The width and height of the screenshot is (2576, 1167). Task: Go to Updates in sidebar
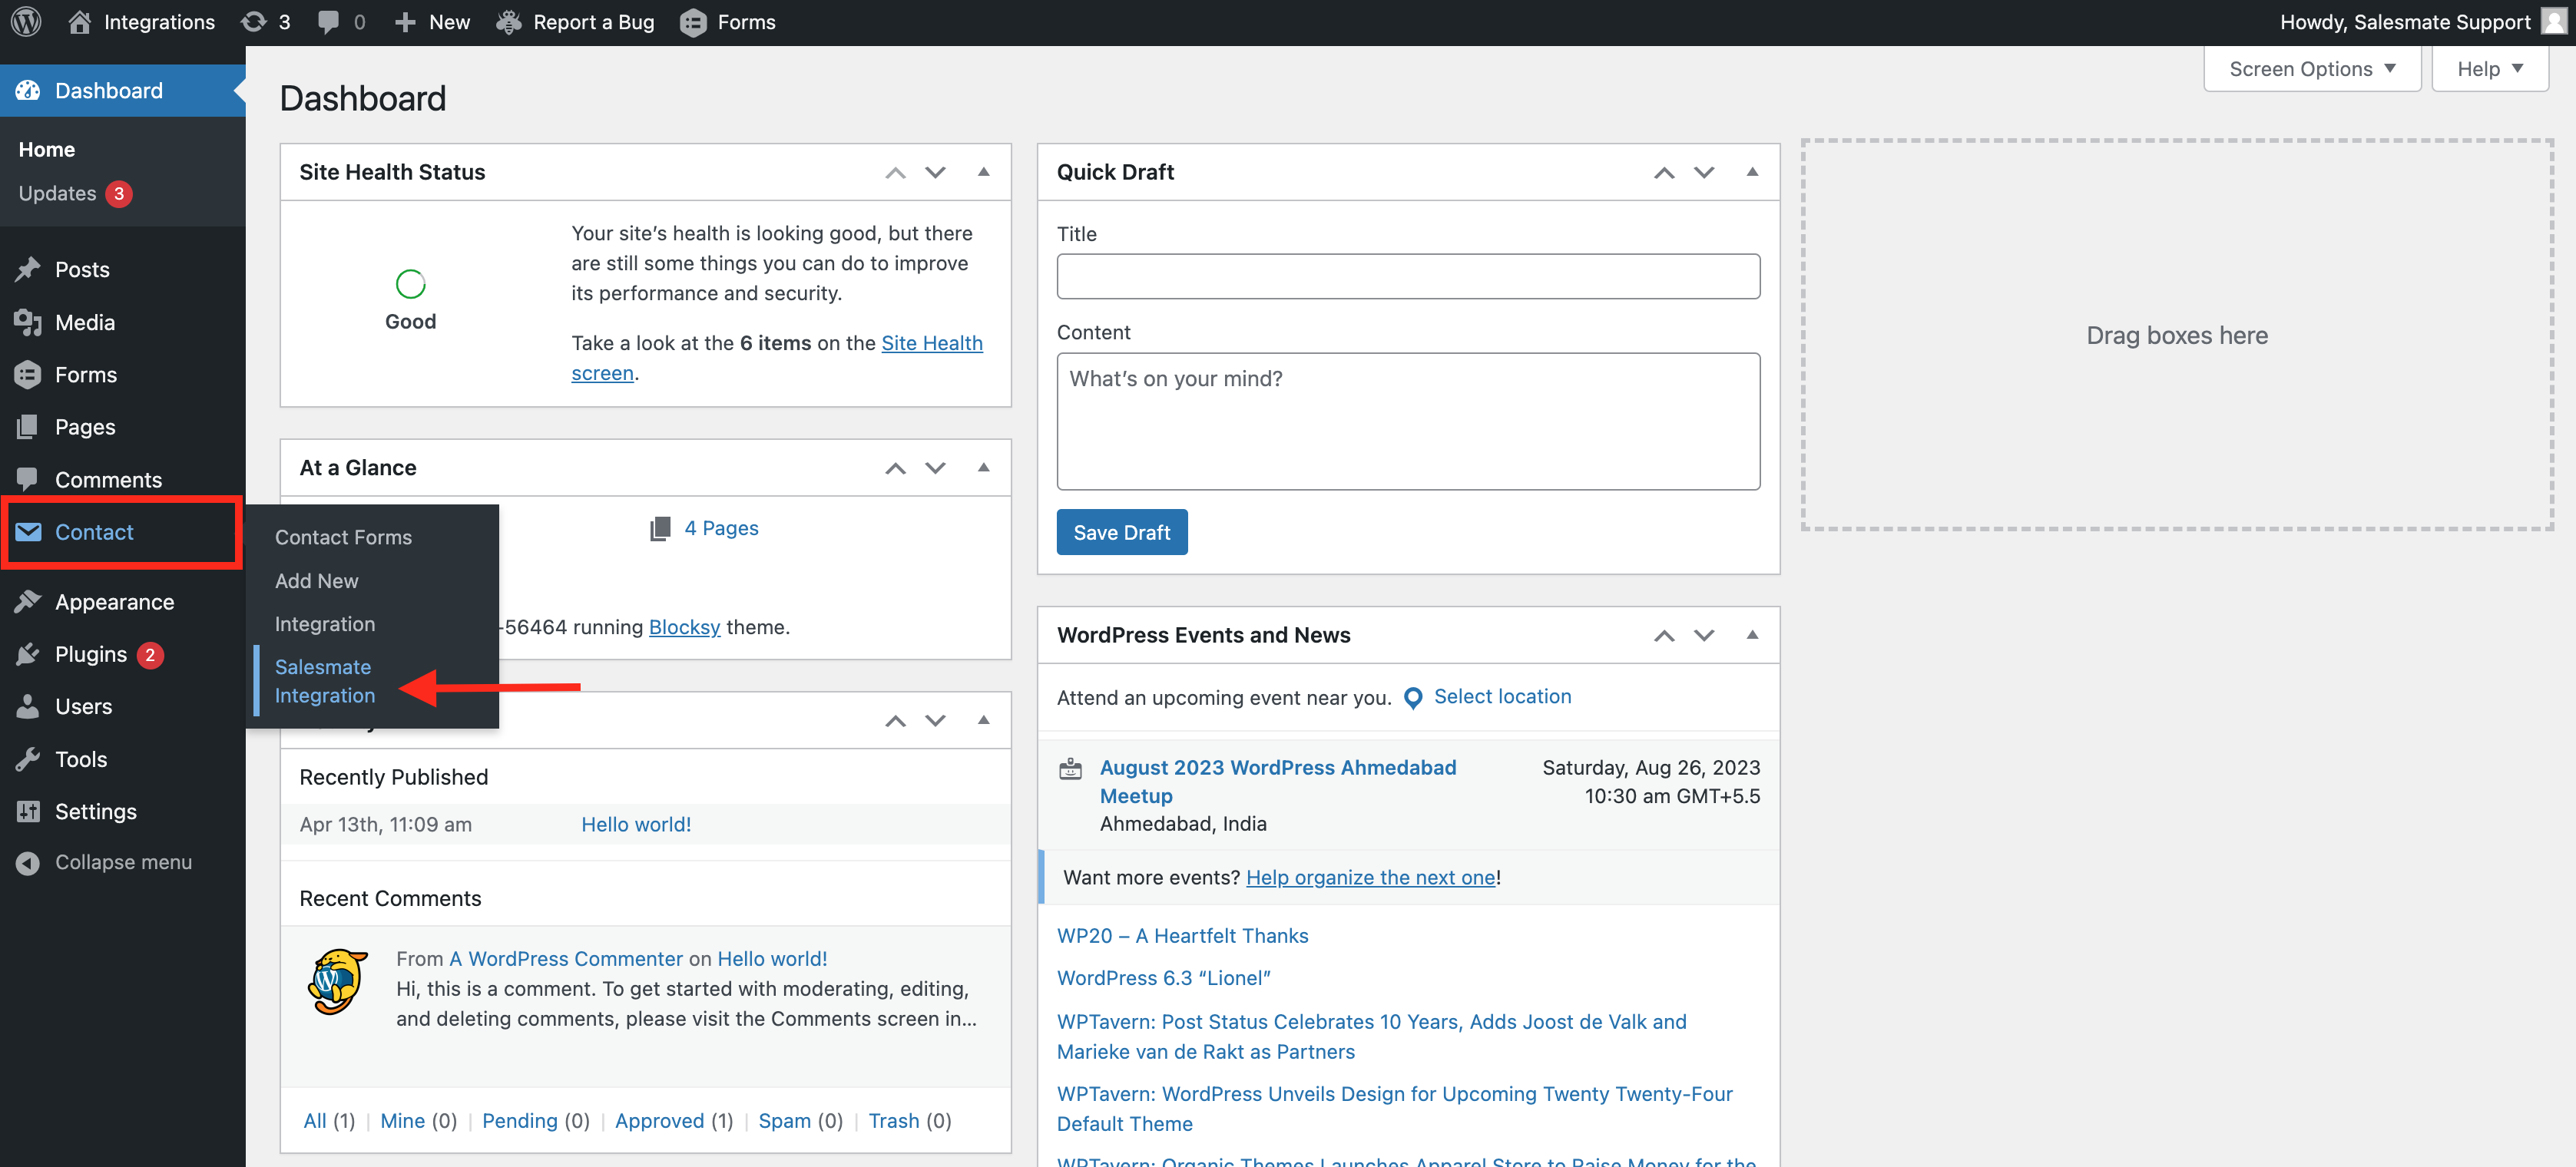coord(57,193)
